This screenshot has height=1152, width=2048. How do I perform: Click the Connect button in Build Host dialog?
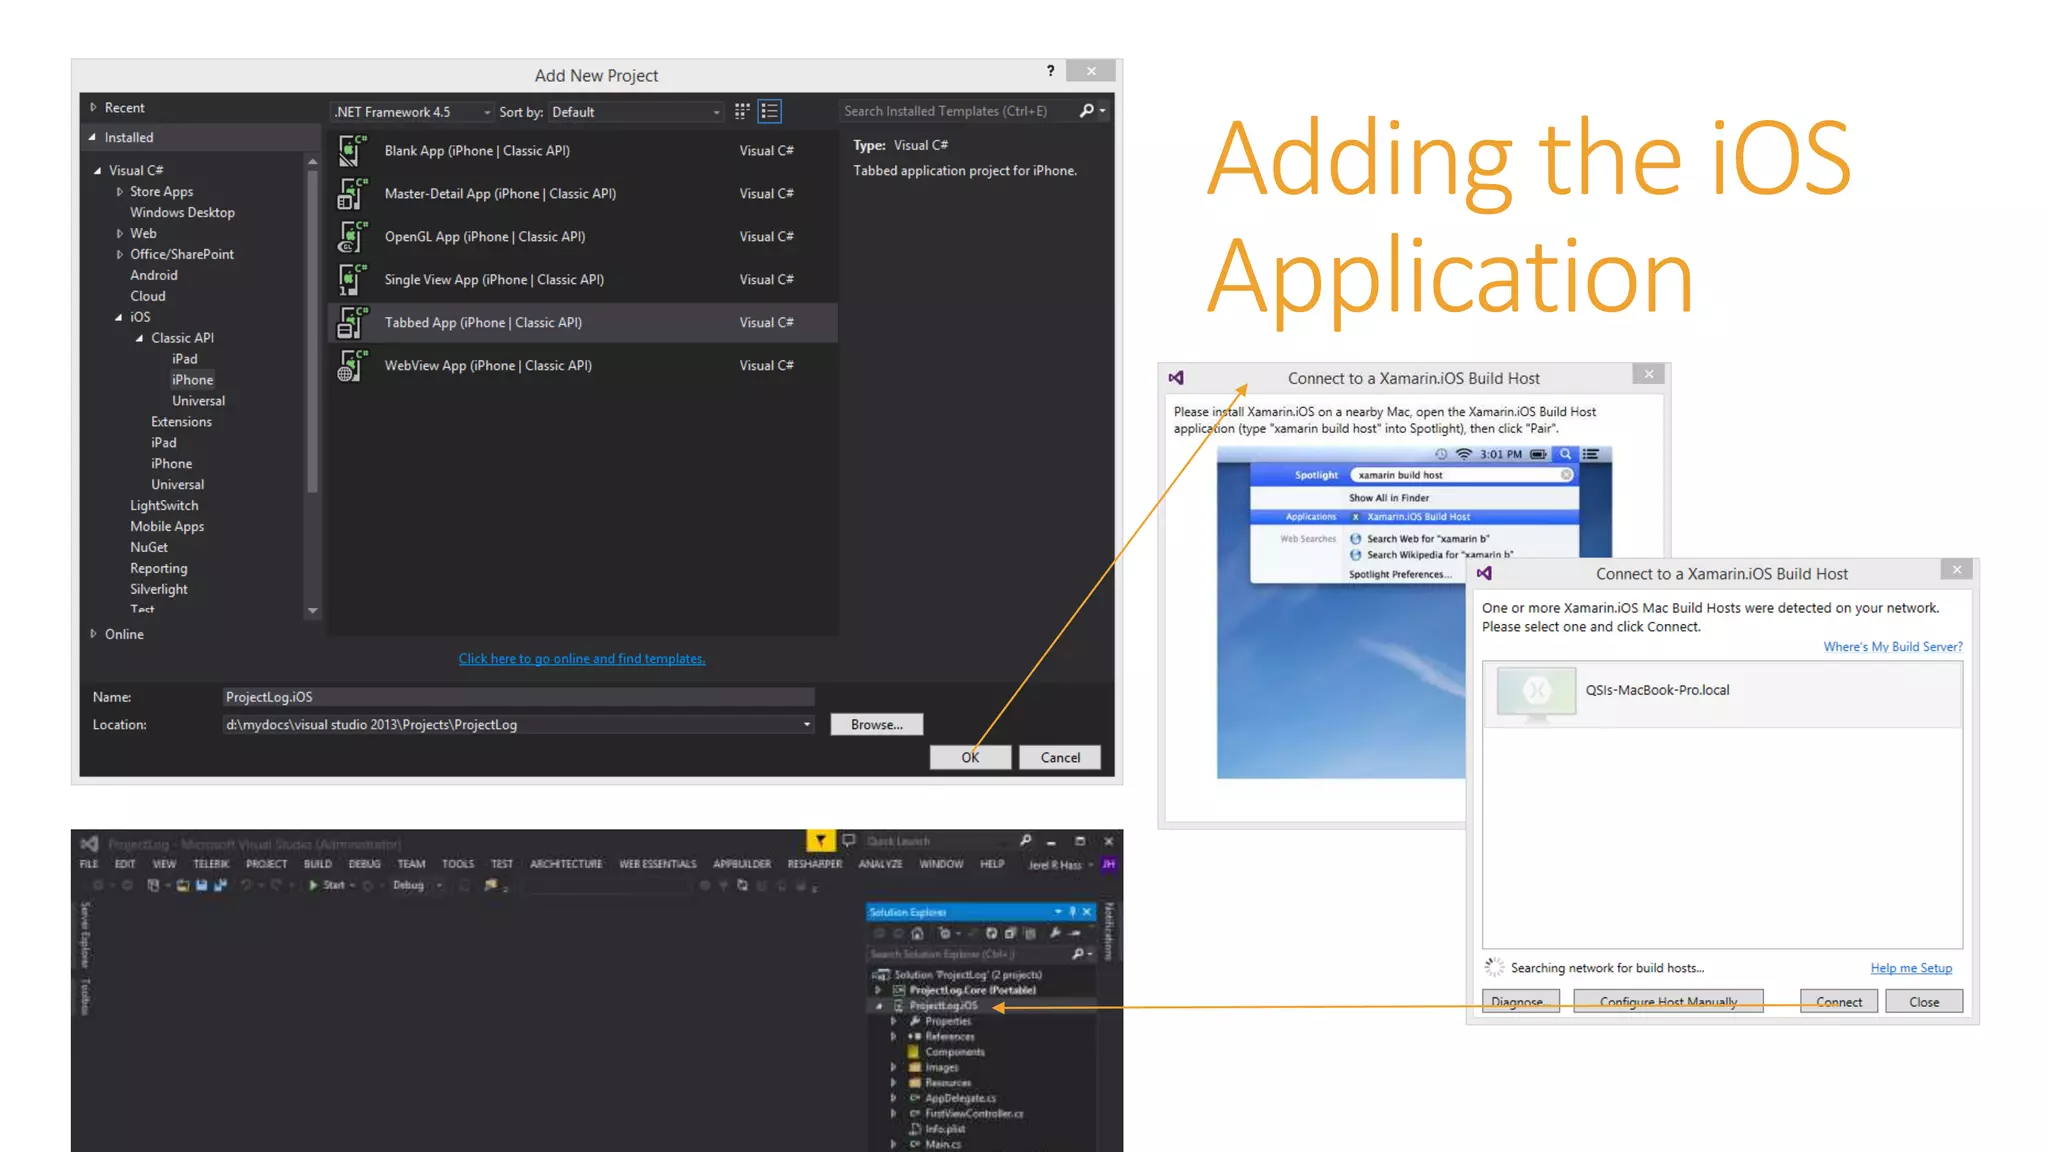[x=1839, y=1002]
